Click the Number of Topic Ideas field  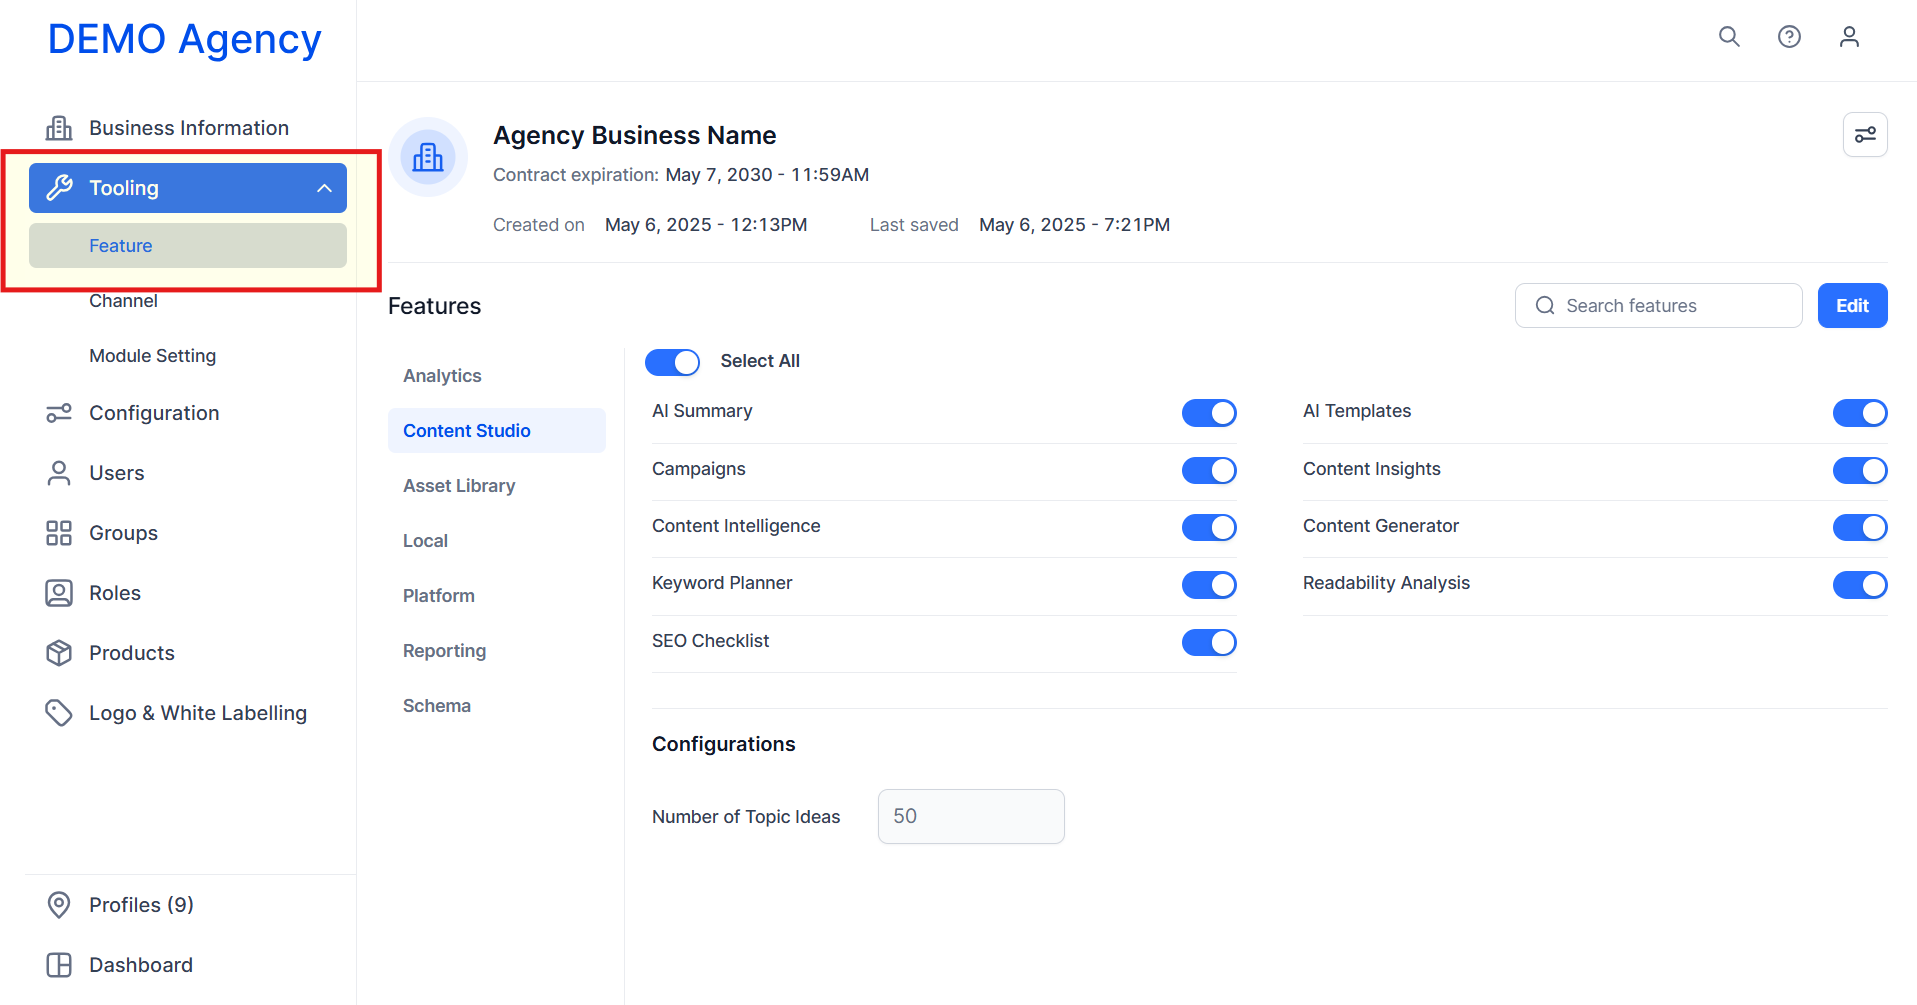971,817
